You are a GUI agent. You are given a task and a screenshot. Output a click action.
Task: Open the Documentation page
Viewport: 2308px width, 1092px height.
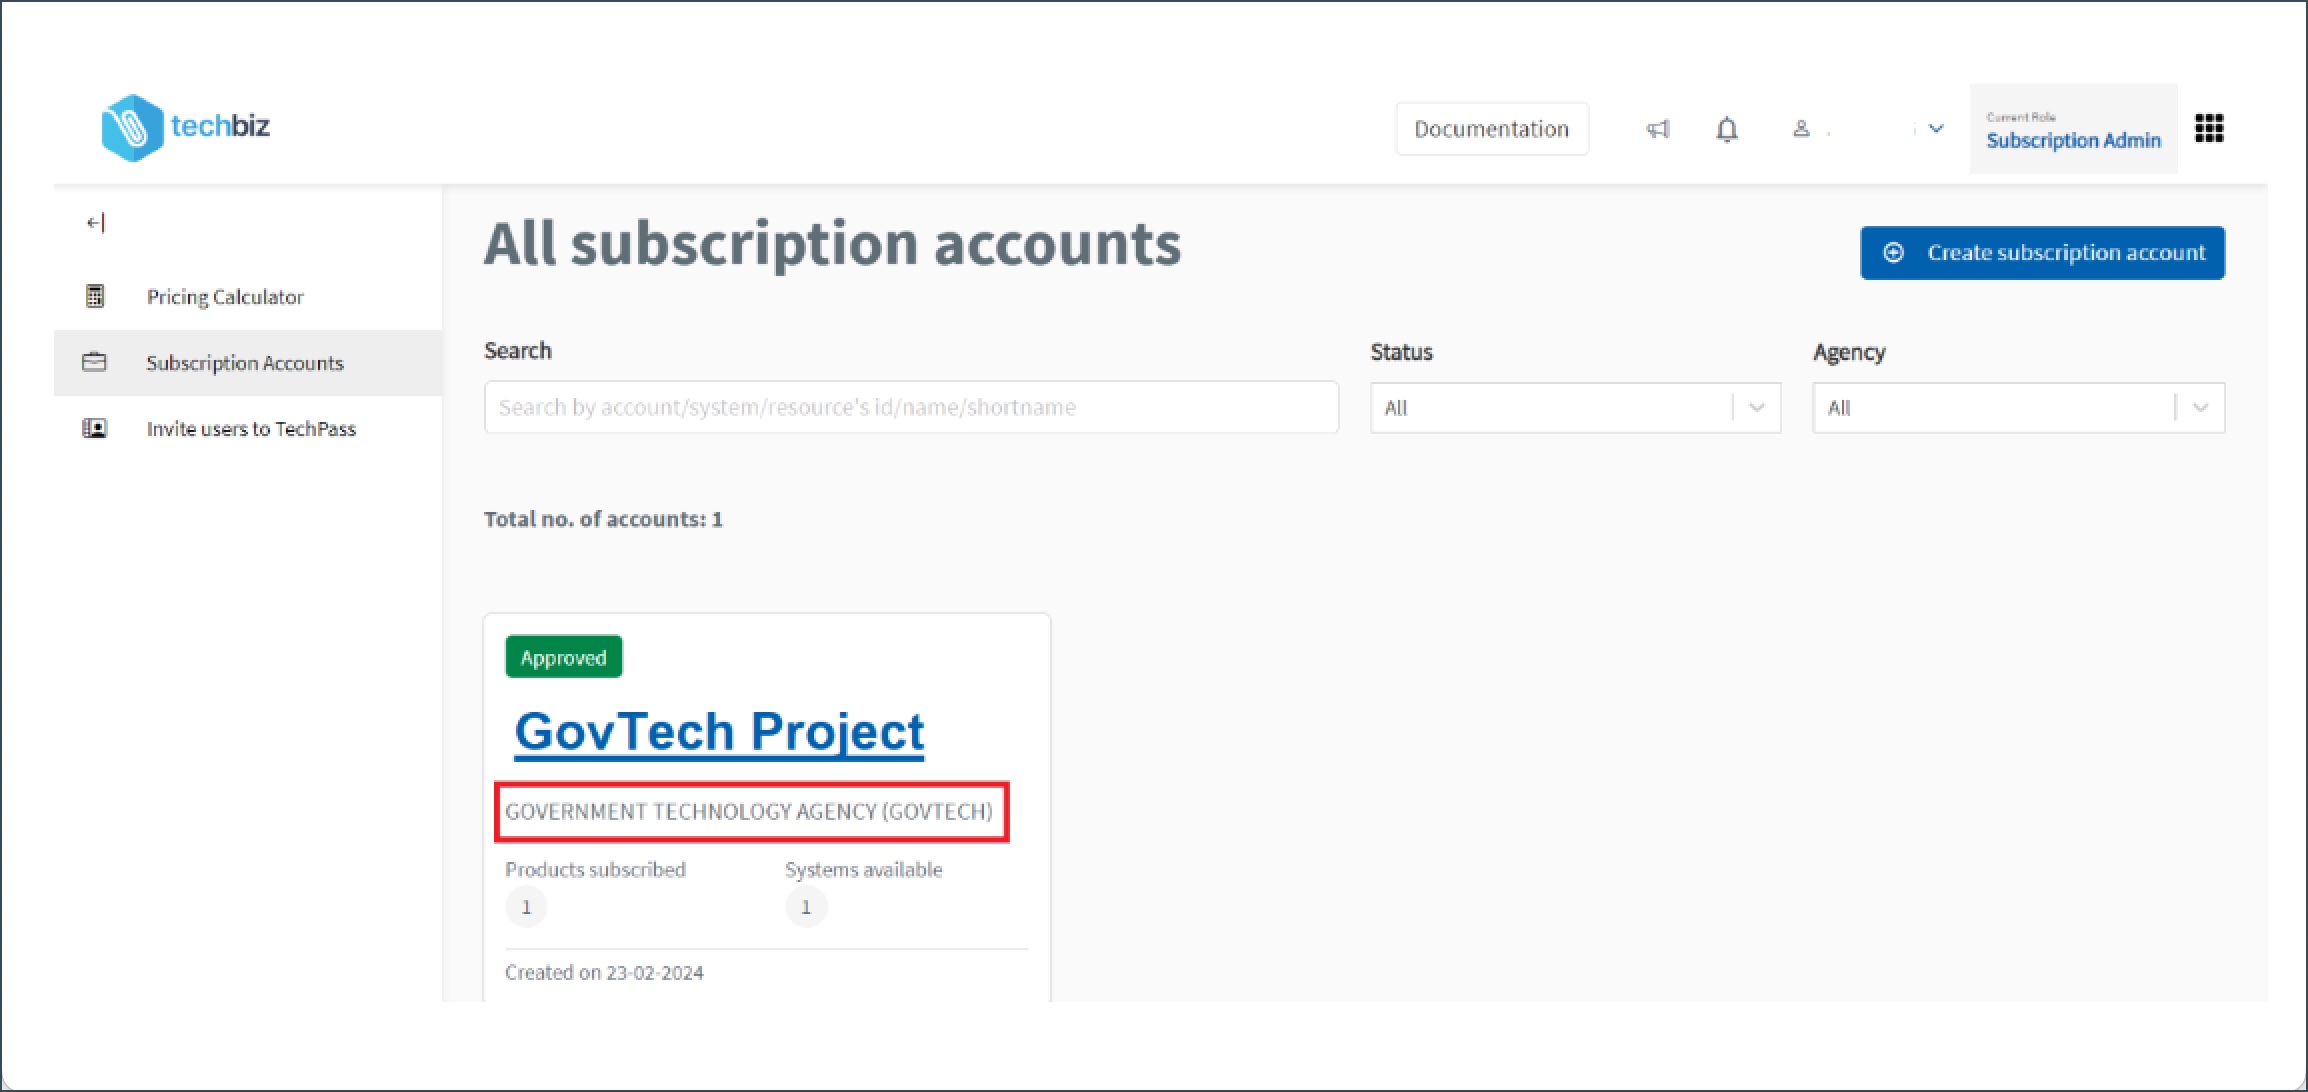(1491, 128)
